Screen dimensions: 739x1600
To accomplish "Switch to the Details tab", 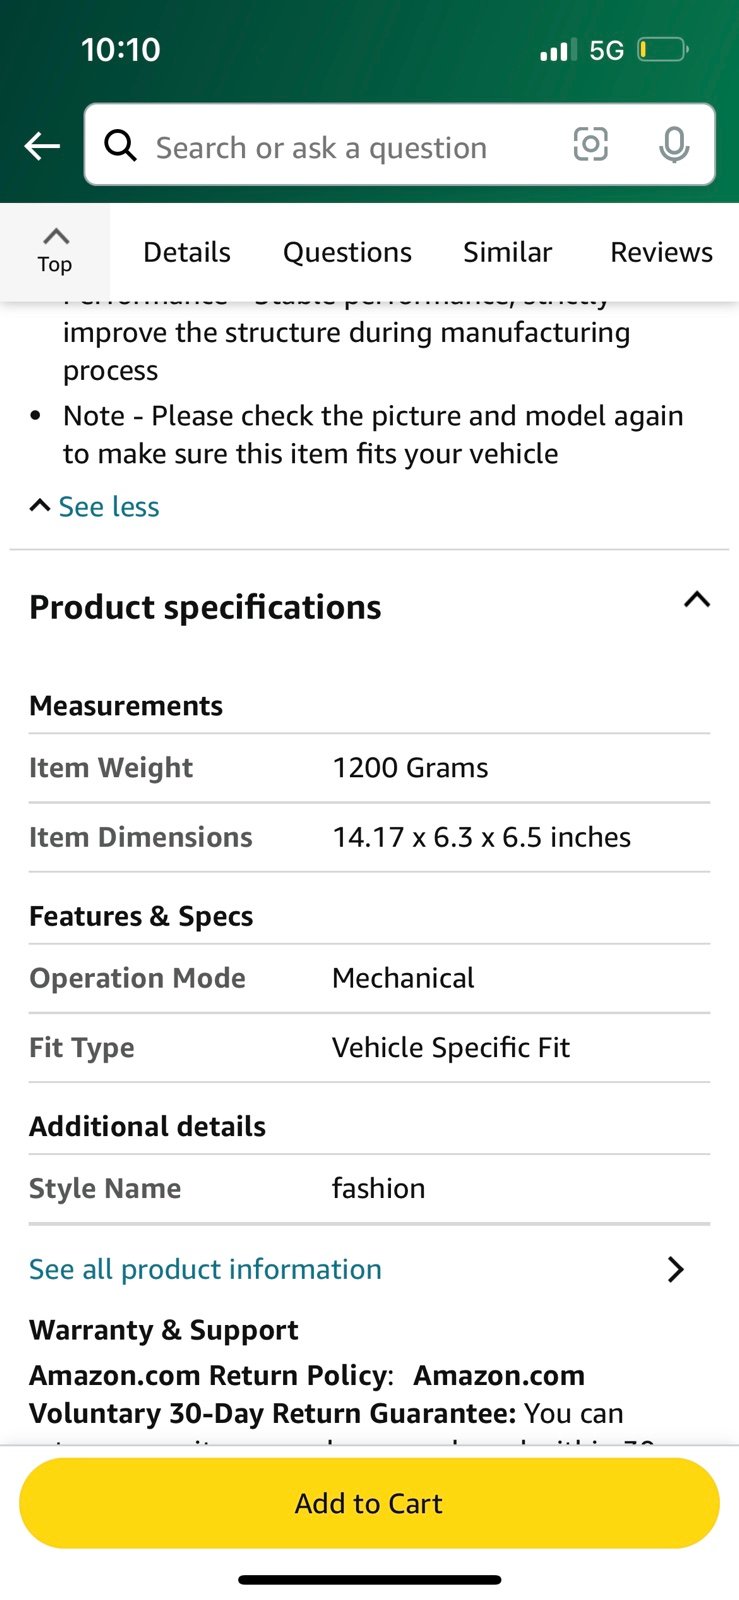I will 187,252.
